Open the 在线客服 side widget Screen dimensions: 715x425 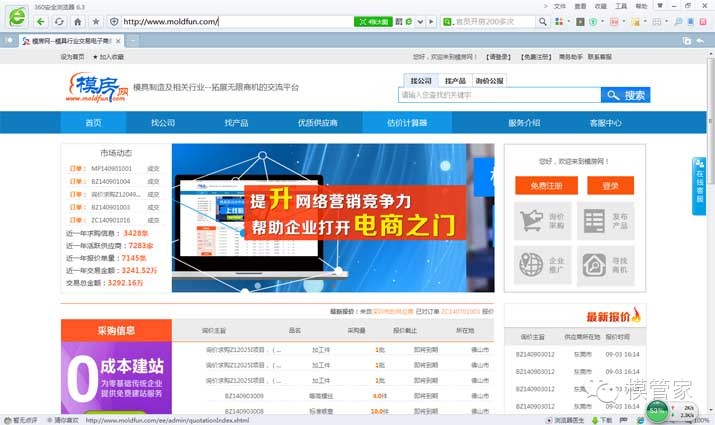click(699, 186)
